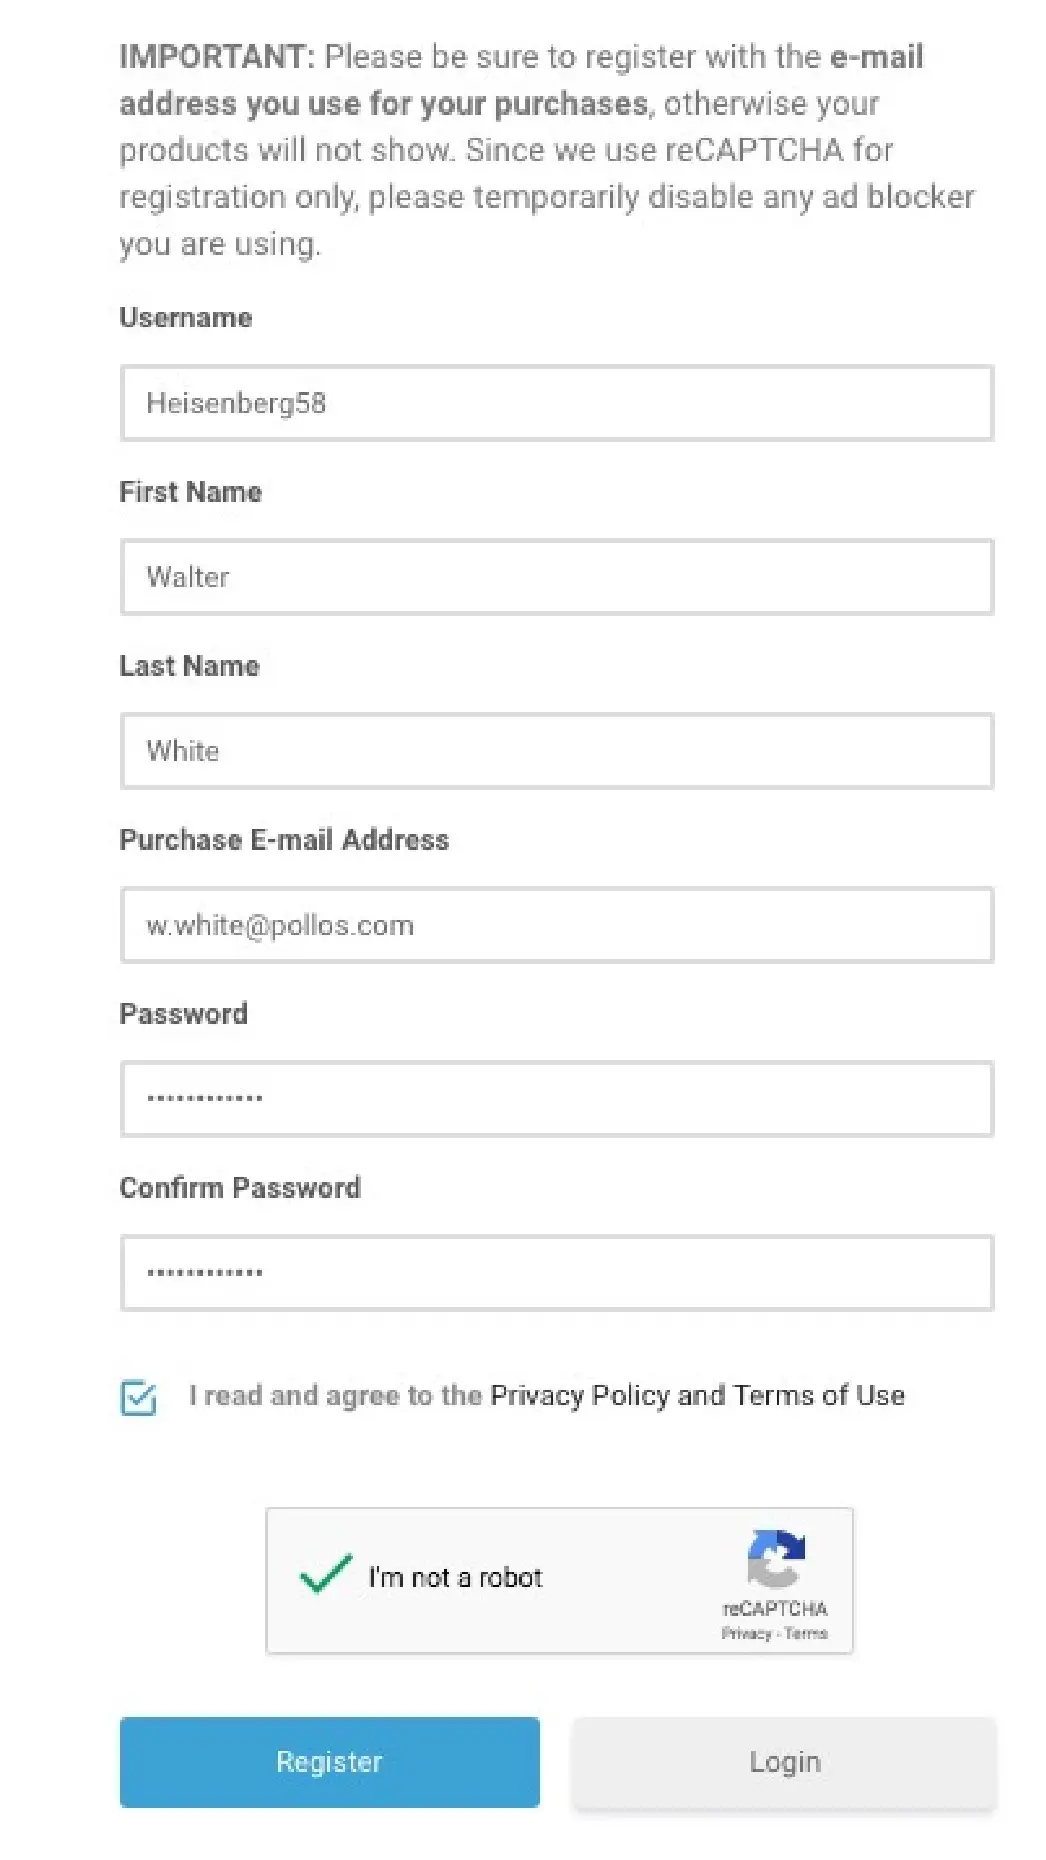The image size is (1046, 1860).
Task: Click the Purchase E-mail Address input field
Action: tap(557, 925)
